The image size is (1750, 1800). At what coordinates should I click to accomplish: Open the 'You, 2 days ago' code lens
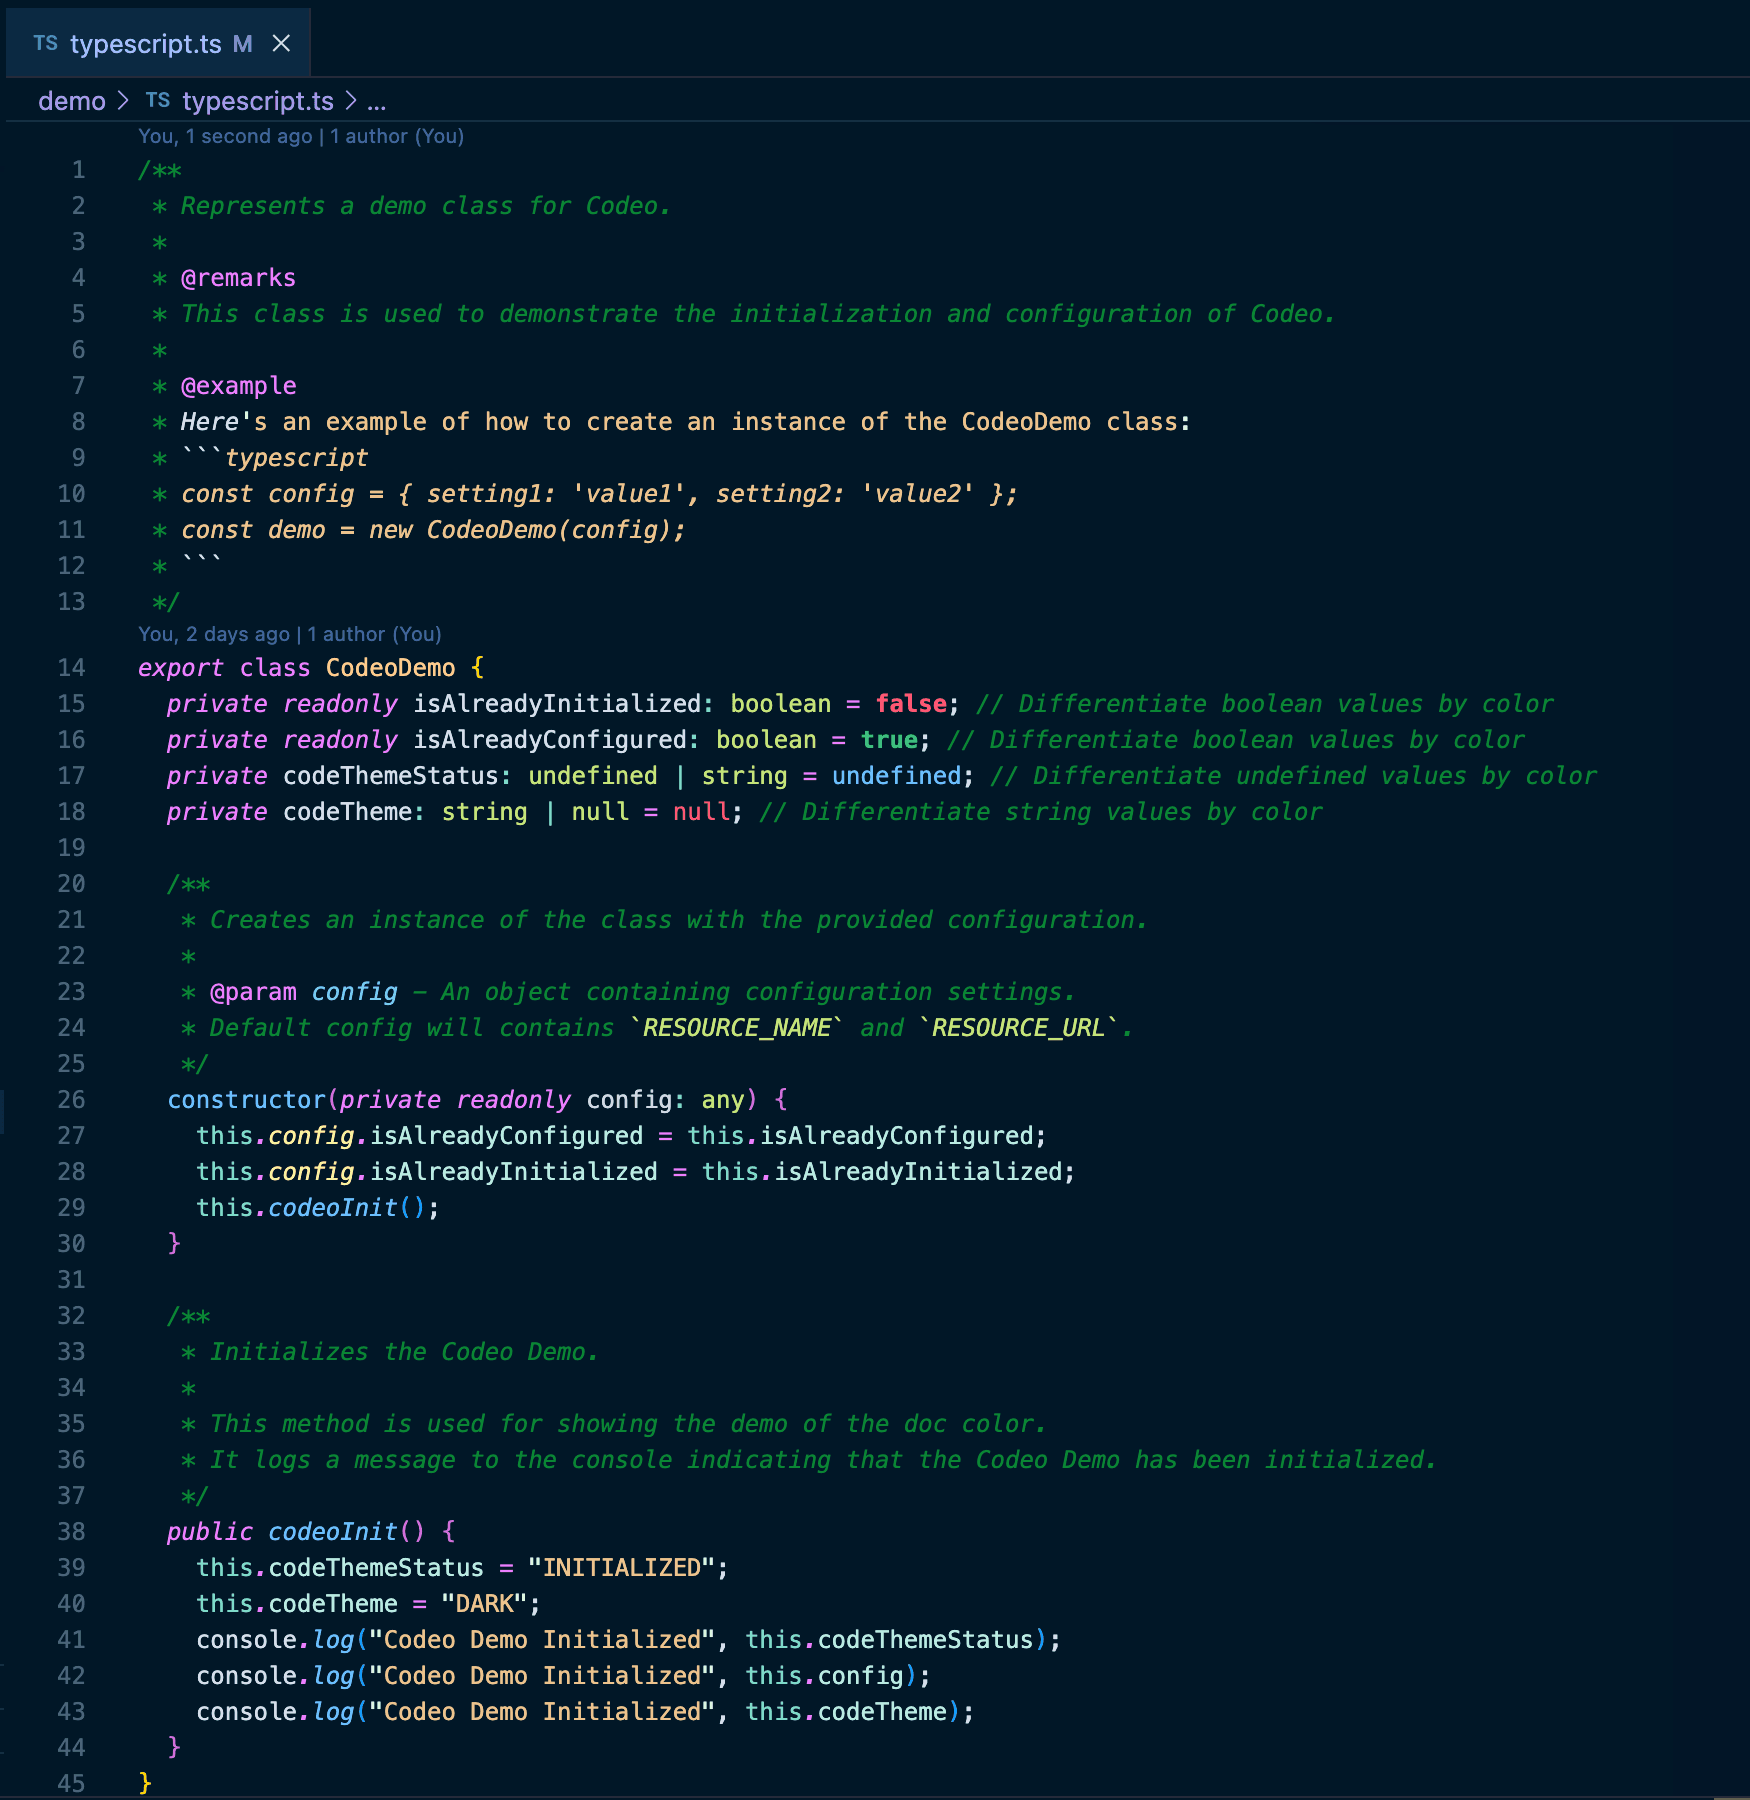(290, 634)
